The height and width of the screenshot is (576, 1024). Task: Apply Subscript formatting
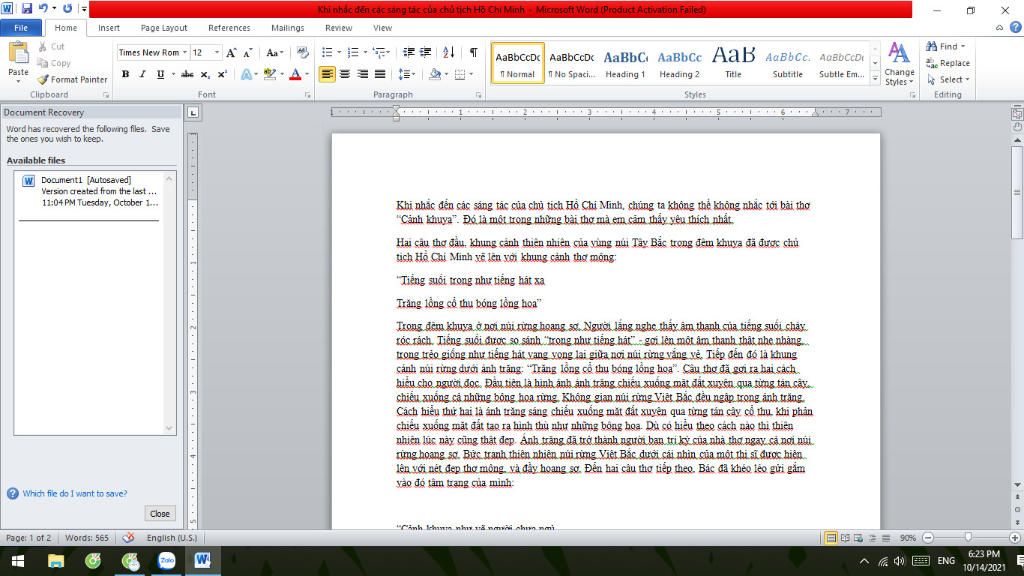[205, 74]
